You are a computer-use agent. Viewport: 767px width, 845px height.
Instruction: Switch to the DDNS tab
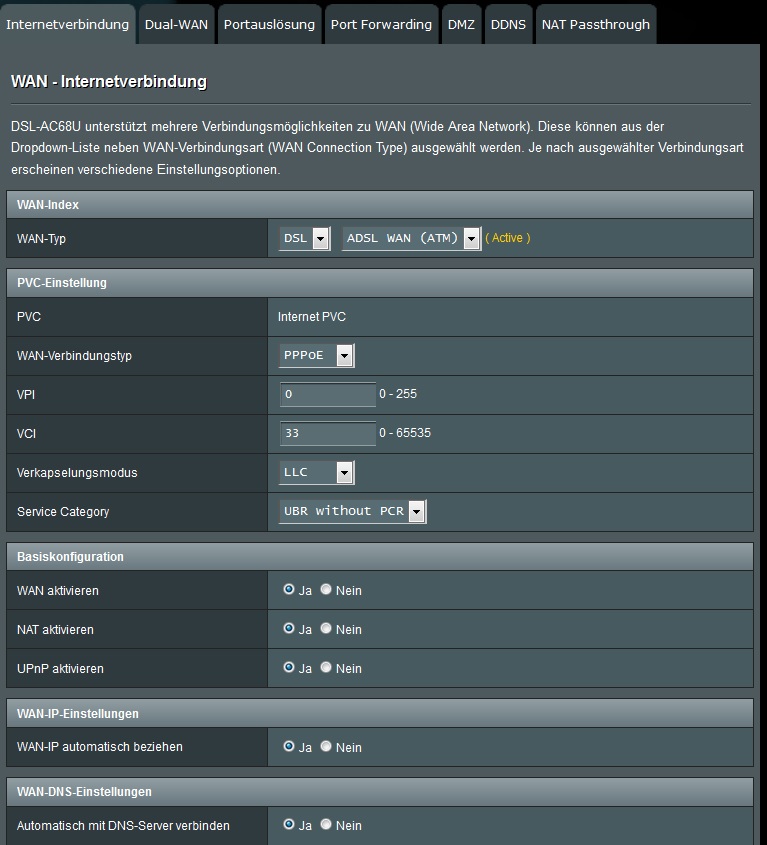coord(508,24)
